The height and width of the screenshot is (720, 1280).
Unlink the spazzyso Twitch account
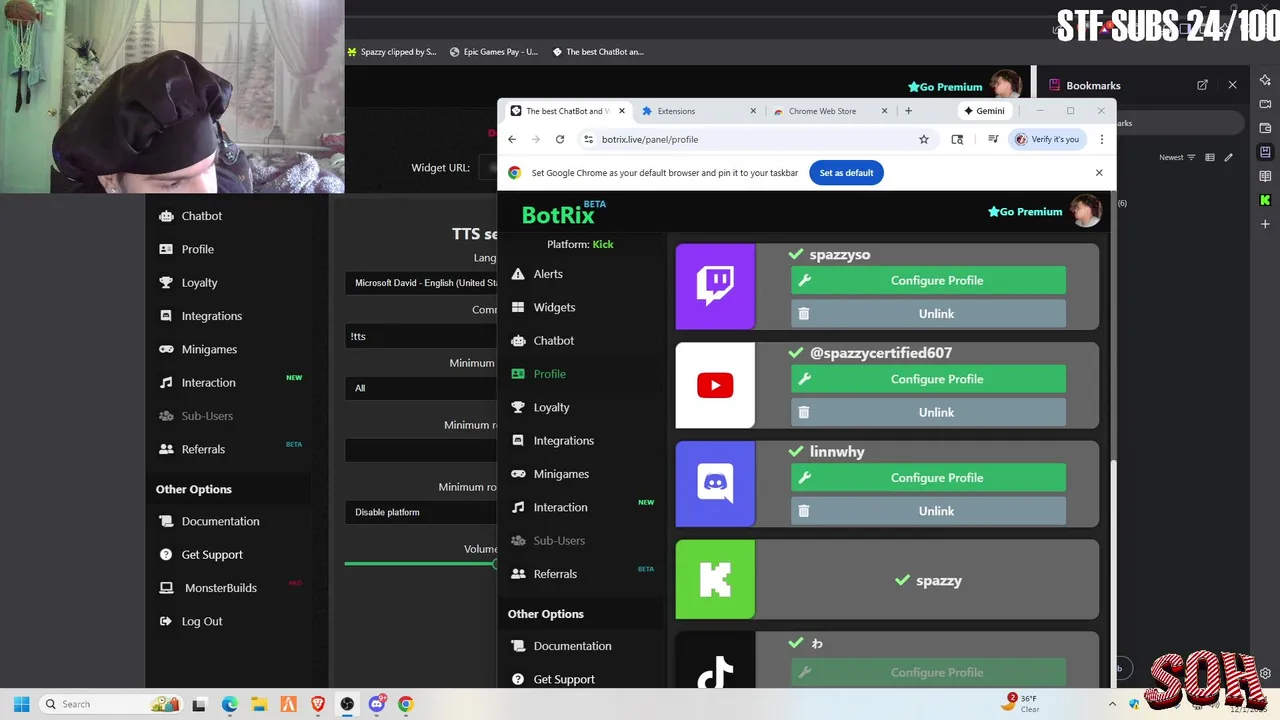[928, 313]
